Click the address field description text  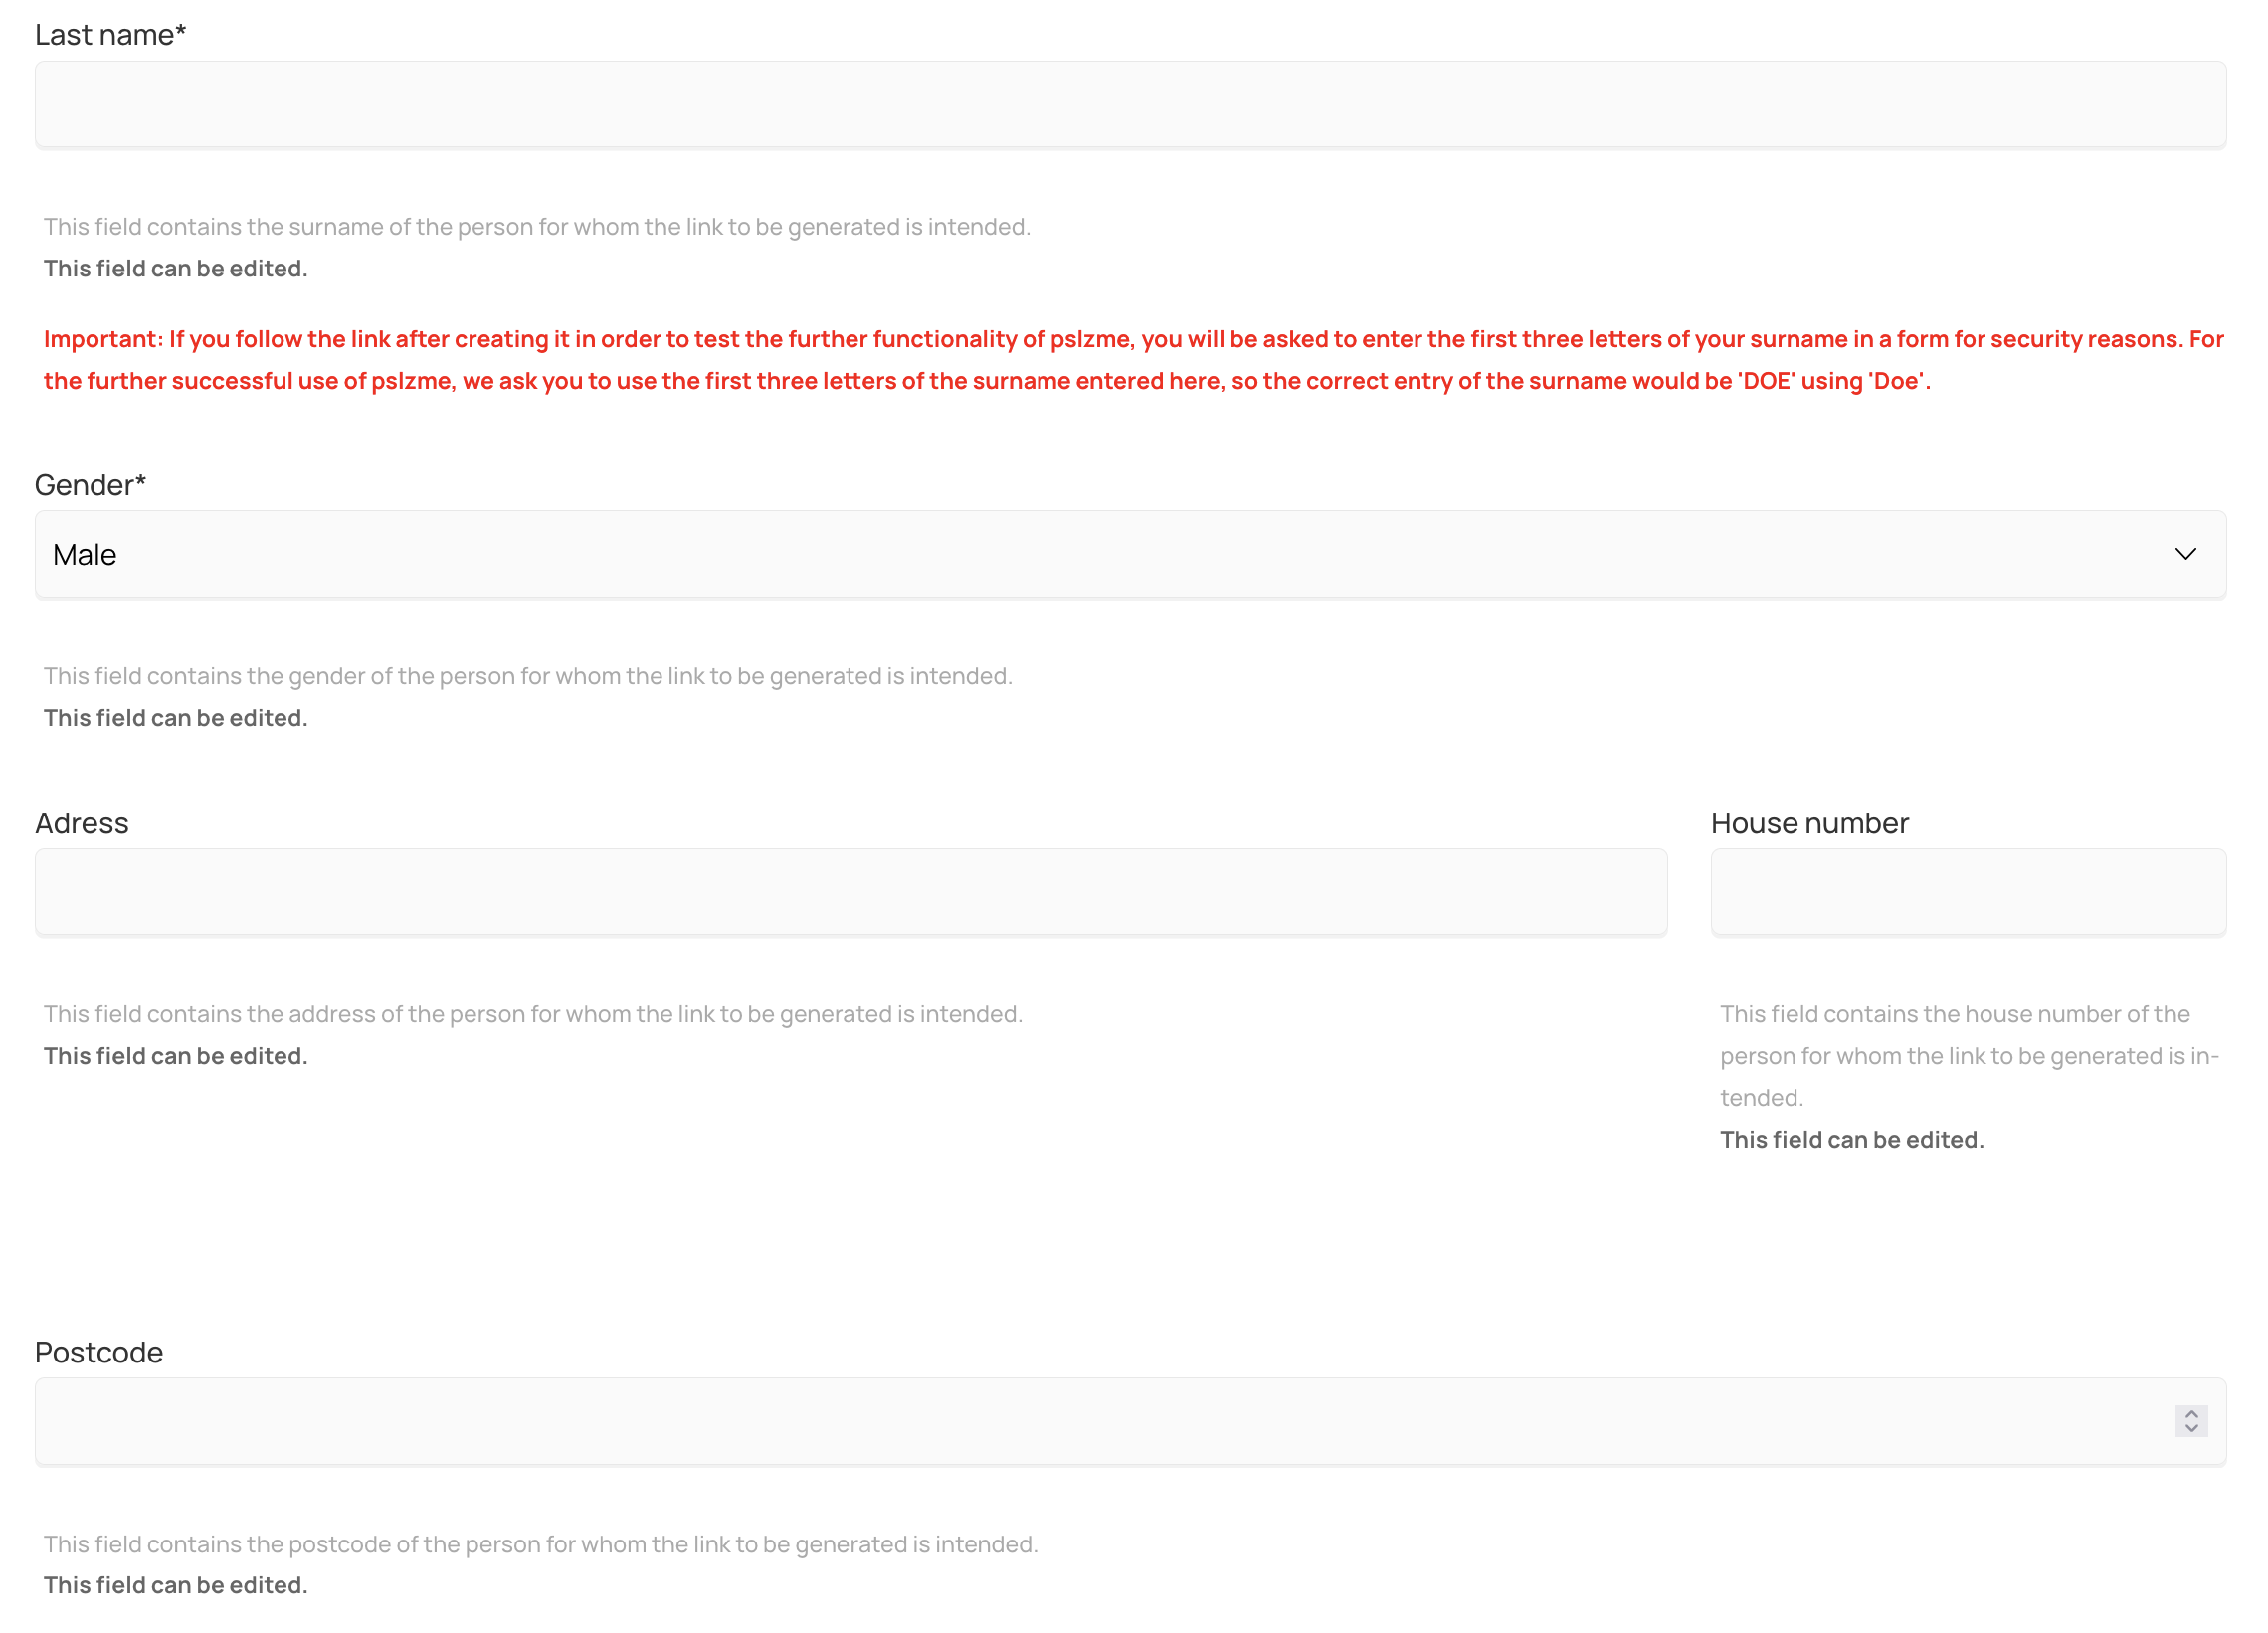(x=532, y=1015)
